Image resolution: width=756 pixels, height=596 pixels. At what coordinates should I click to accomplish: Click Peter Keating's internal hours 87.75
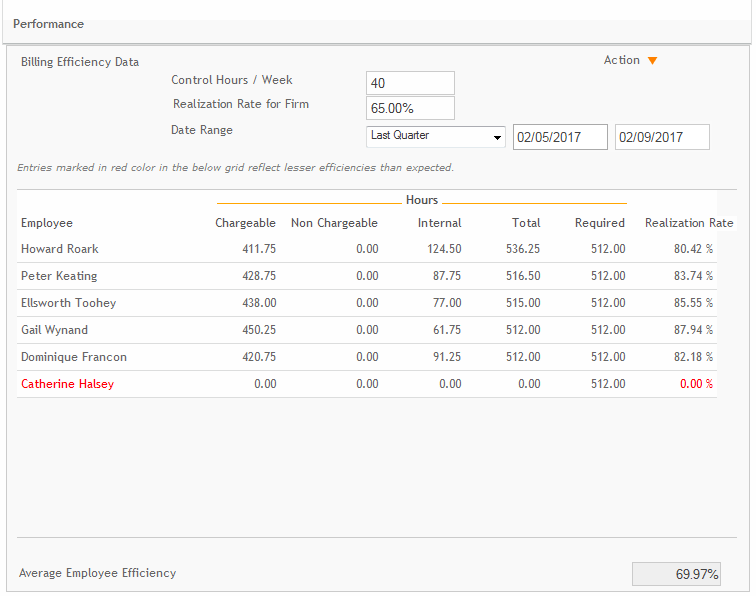[x=447, y=276]
